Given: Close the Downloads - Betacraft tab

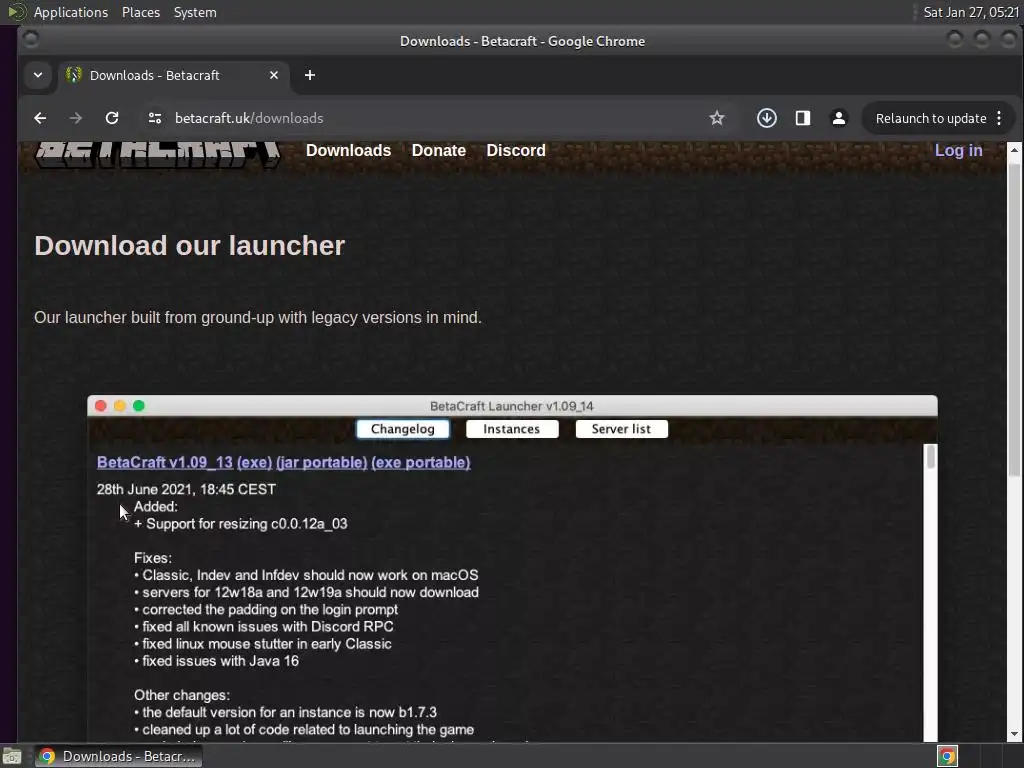Looking at the screenshot, I should coord(274,75).
